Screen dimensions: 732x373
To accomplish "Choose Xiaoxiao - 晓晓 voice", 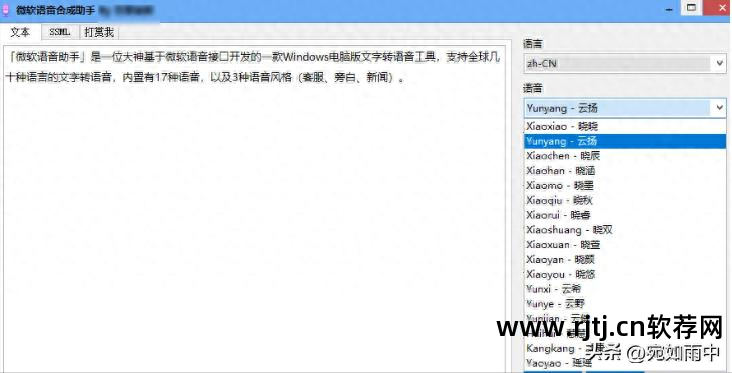I will click(625, 127).
